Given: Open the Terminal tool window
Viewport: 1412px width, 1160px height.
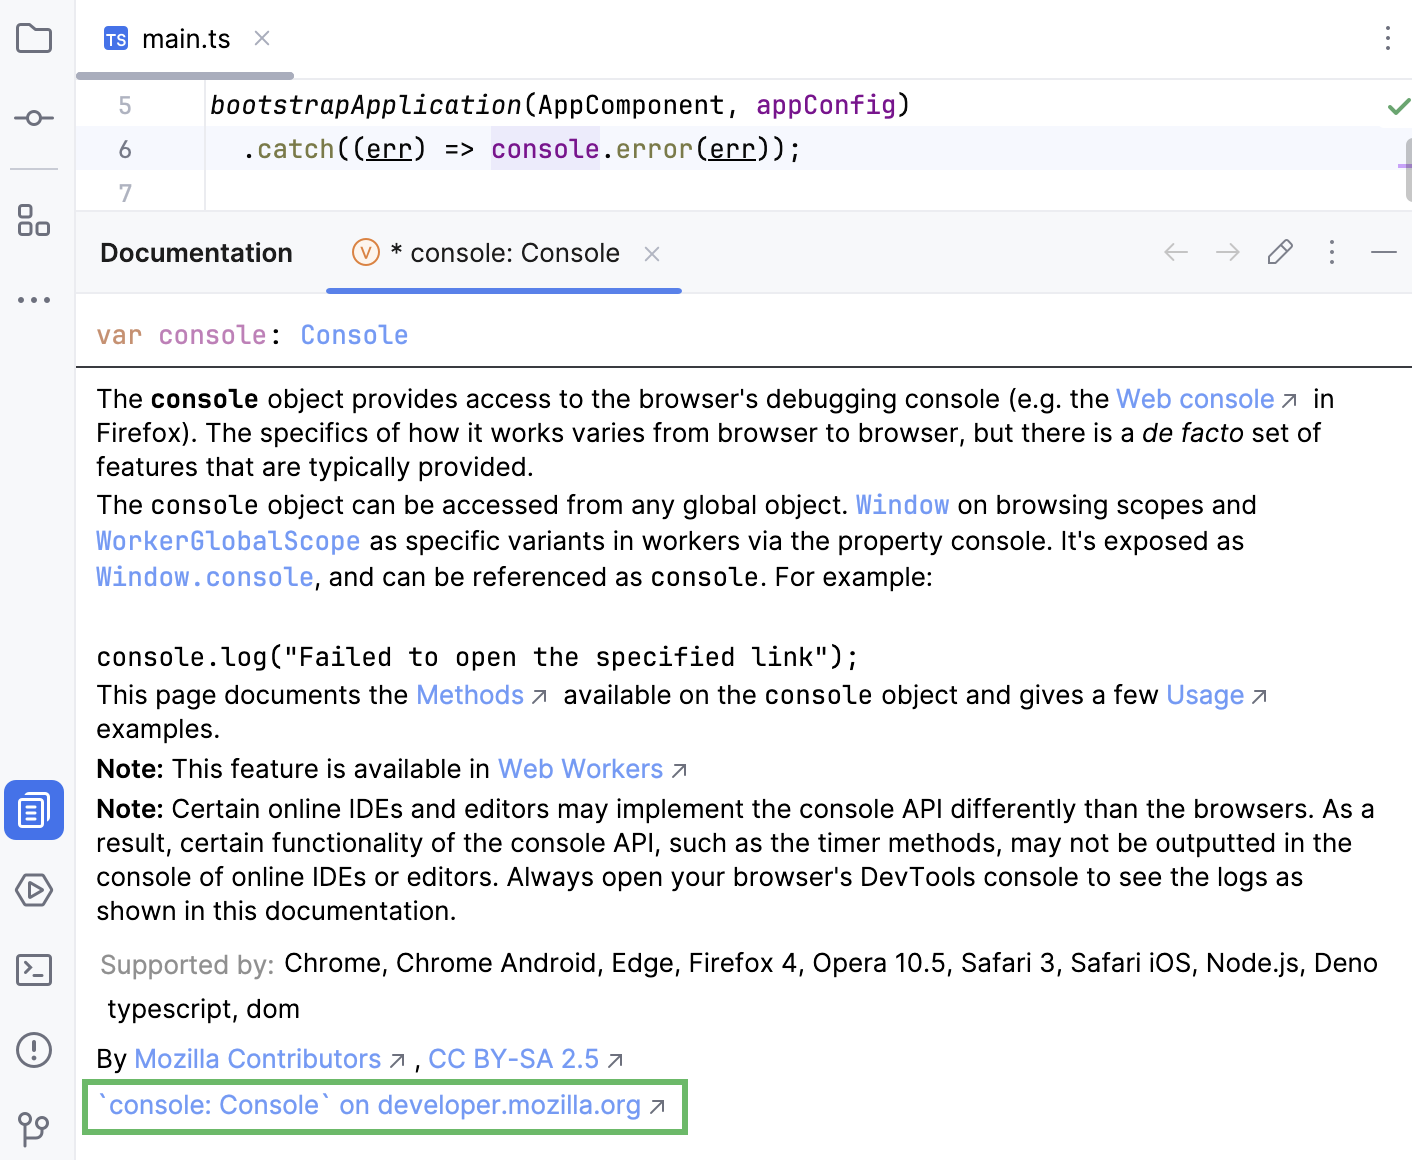Looking at the screenshot, I should (x=34, y=970).
